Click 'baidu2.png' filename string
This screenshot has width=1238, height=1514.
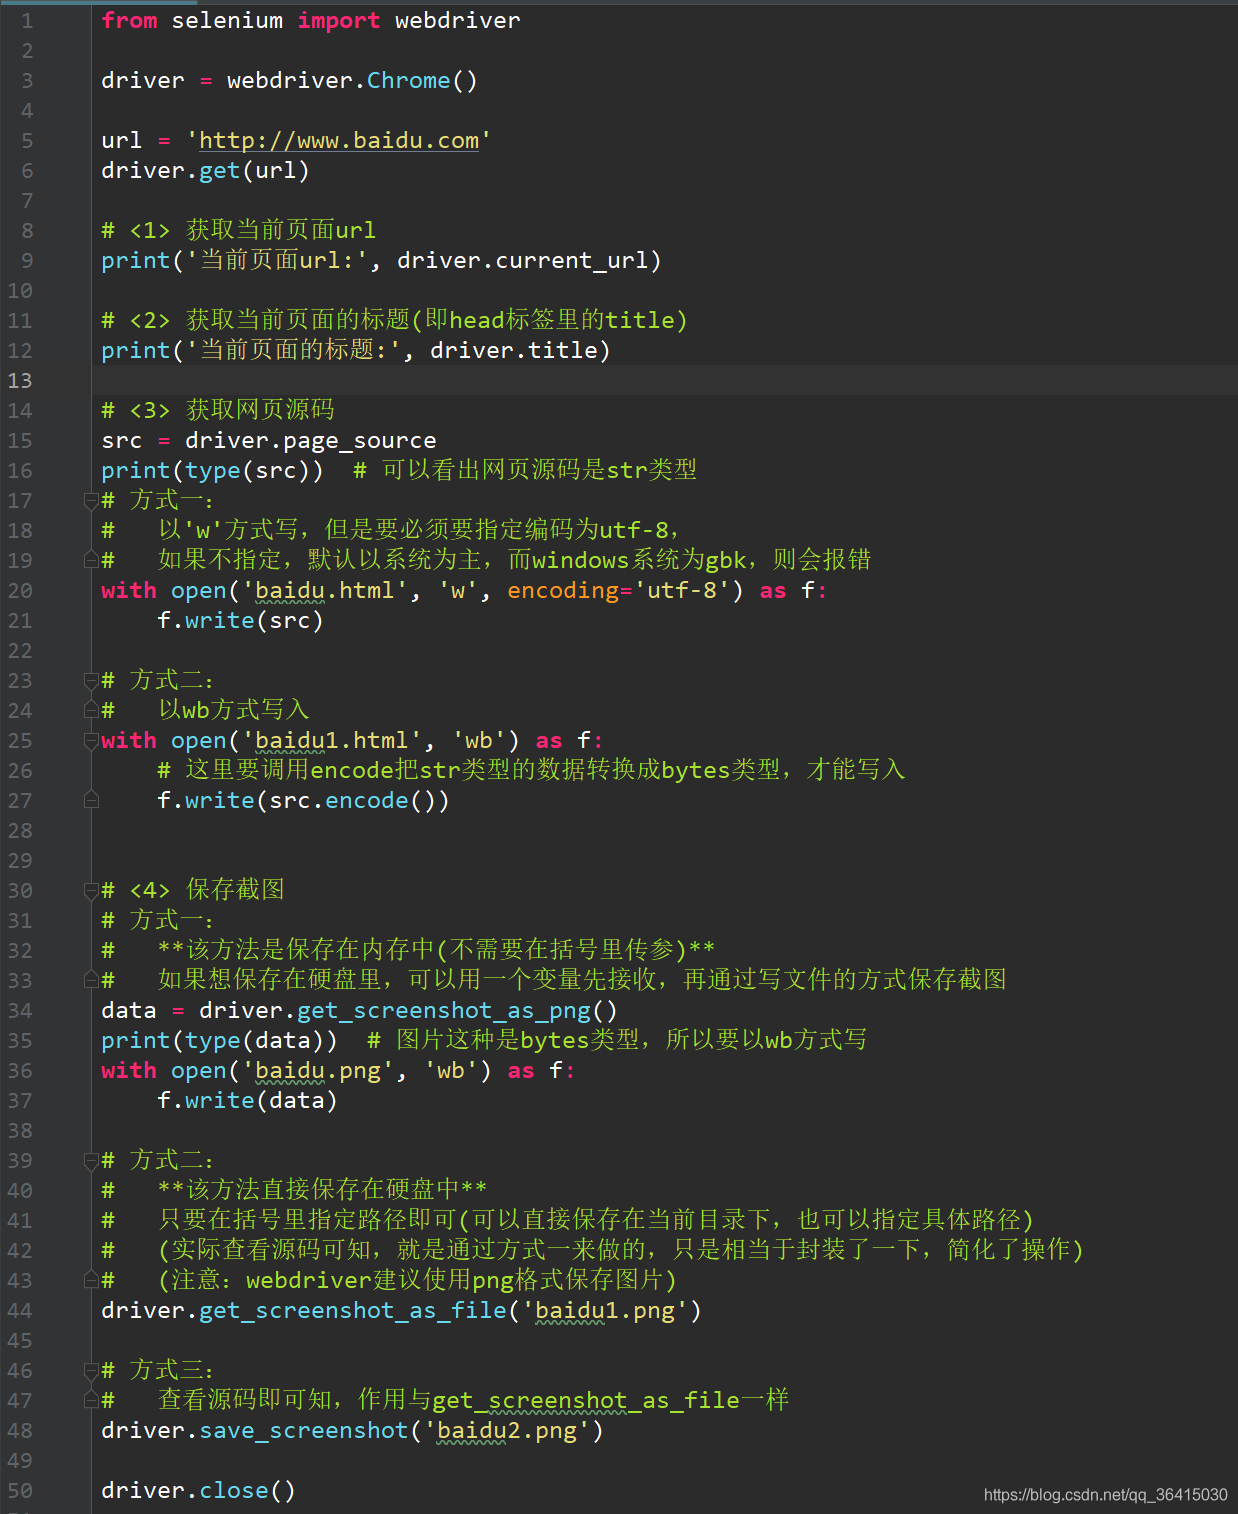point(507,1430)
